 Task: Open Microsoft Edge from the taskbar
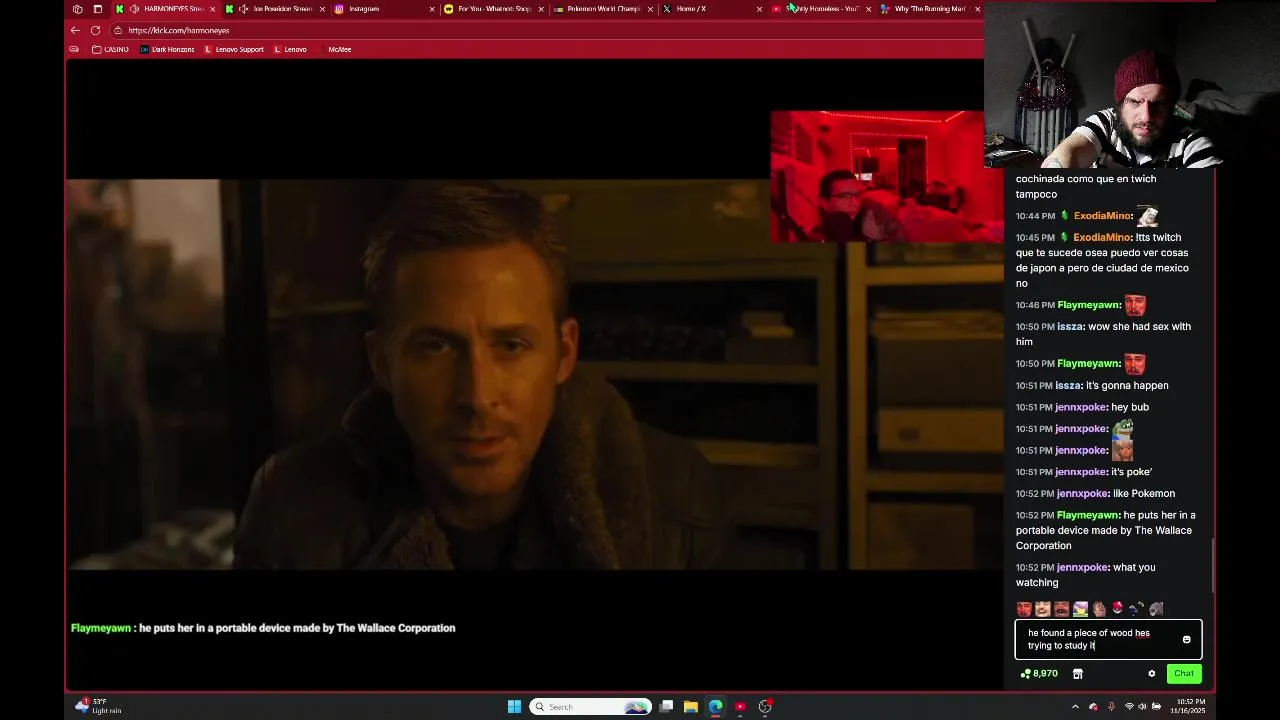coord(715,707)
